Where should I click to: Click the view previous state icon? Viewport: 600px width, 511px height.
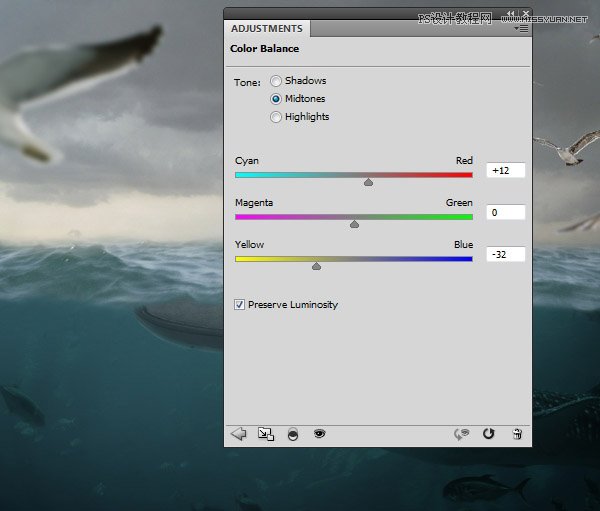point(462,434)
